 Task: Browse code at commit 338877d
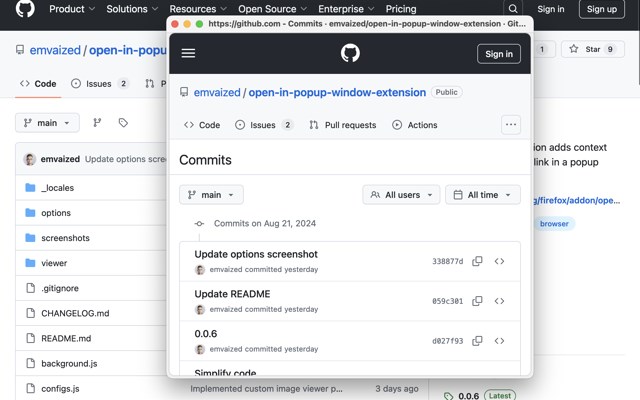pos(499,261)
